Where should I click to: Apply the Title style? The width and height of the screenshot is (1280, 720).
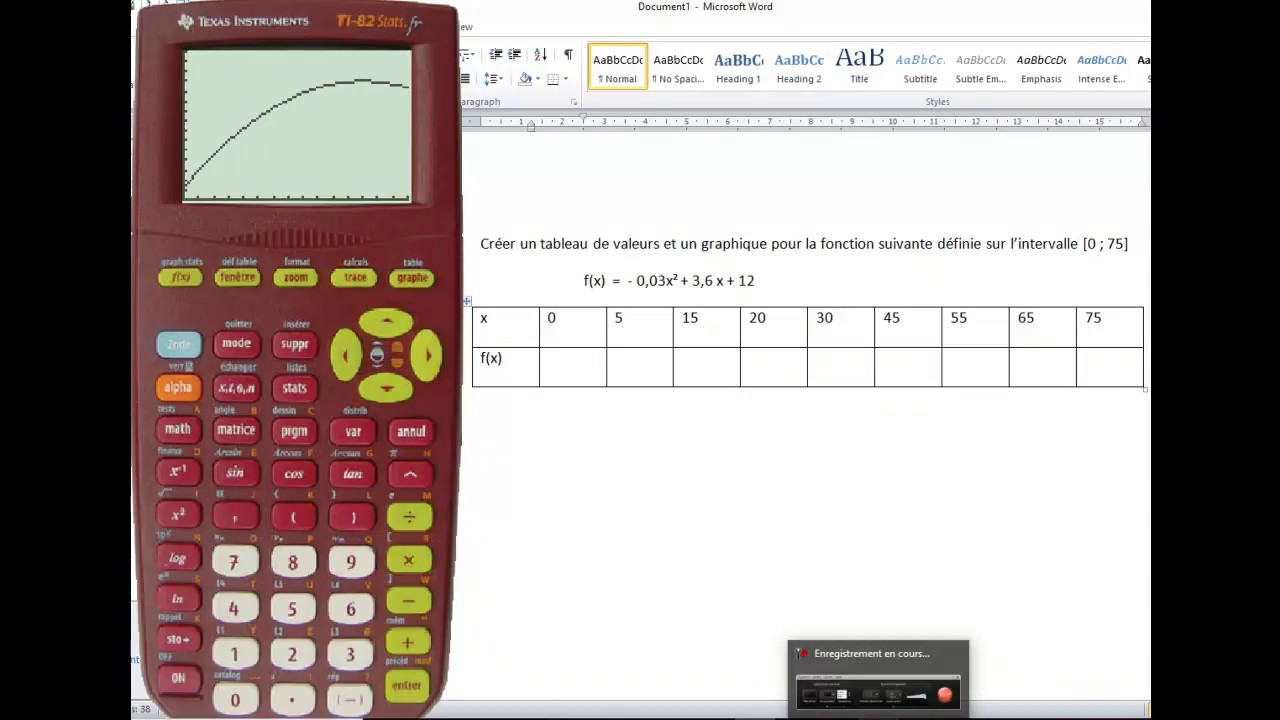click(x=859, y=66)
